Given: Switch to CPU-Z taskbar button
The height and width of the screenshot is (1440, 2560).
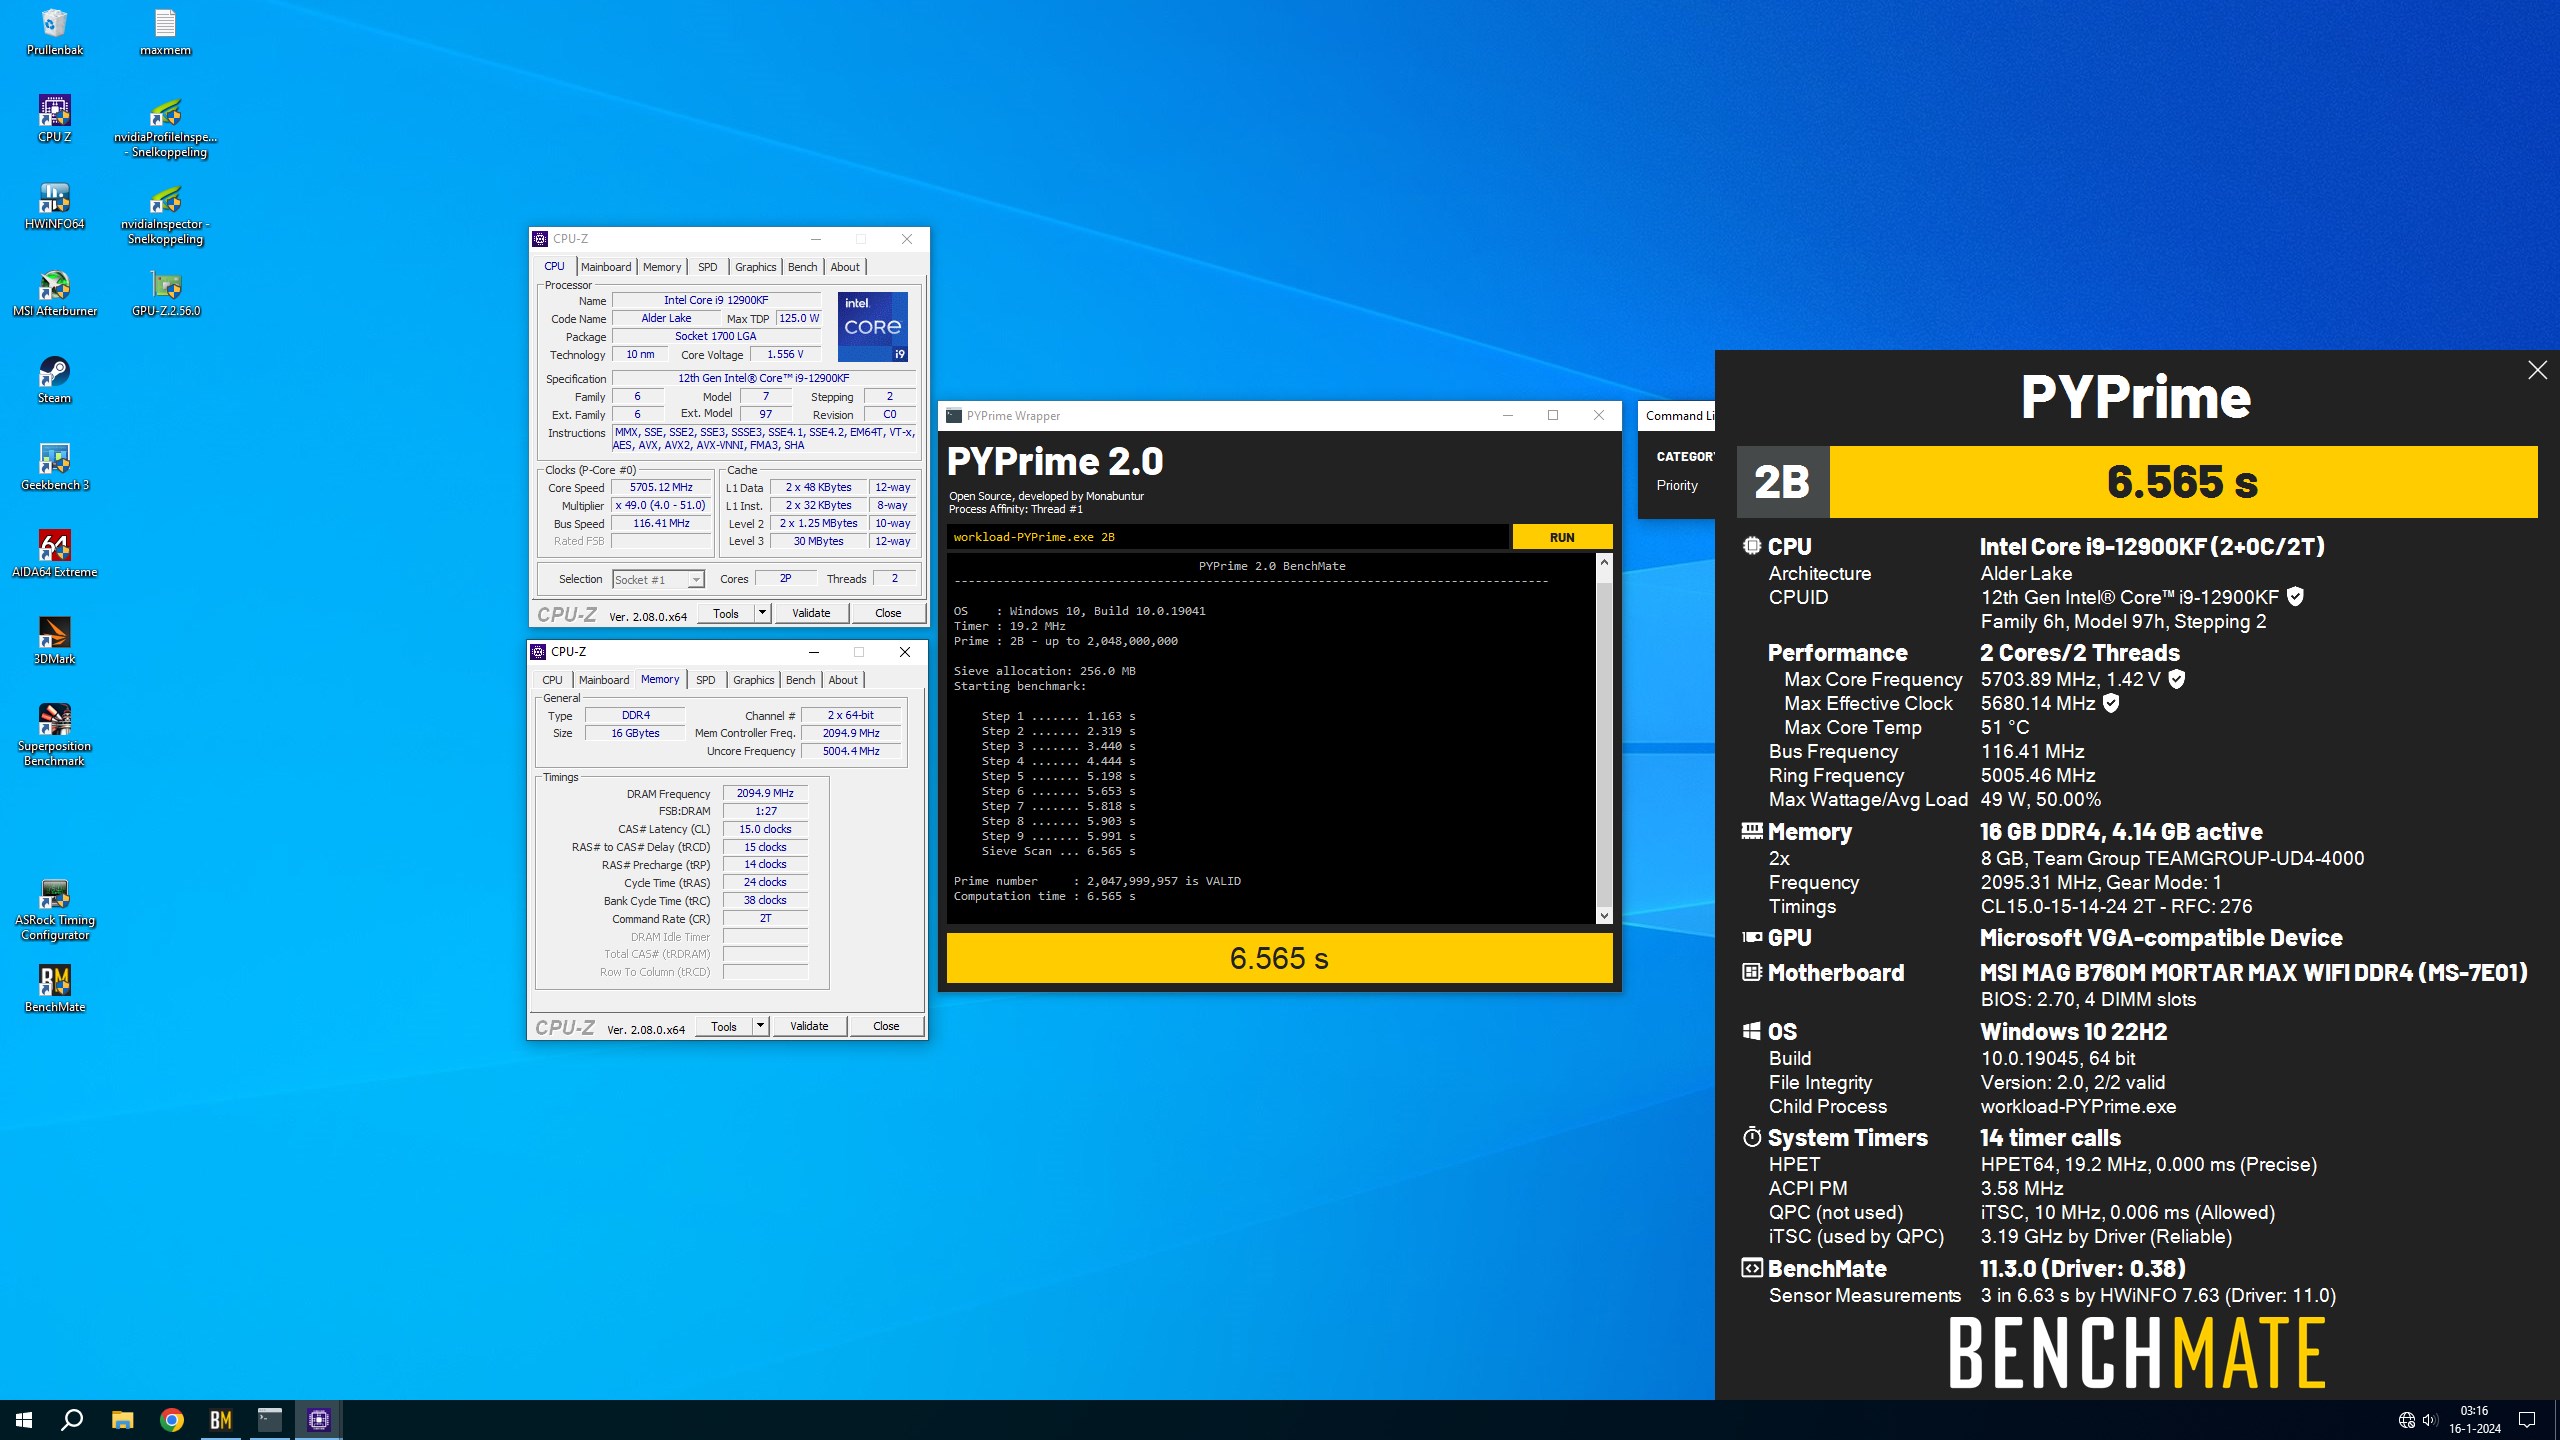Looking at the screenshot, I should 319,1419.
